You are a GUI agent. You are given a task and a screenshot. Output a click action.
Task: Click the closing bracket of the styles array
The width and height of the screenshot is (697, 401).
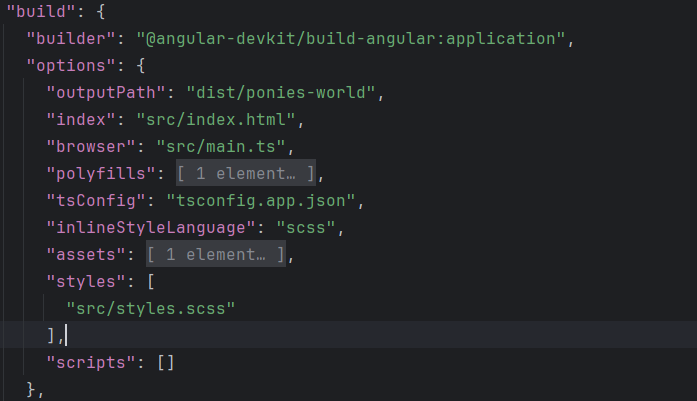(51, 336)
